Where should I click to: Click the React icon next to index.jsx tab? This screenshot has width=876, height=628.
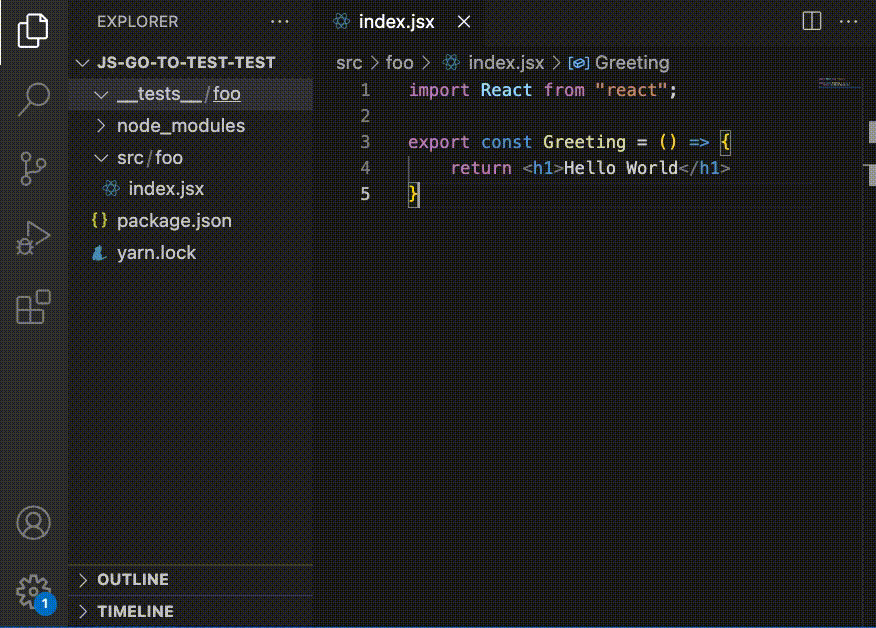342,20
